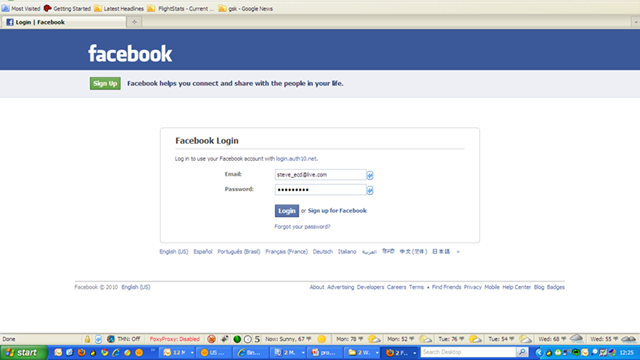Select Deutsch language link

pyautogui.click(x=322, y=251)
